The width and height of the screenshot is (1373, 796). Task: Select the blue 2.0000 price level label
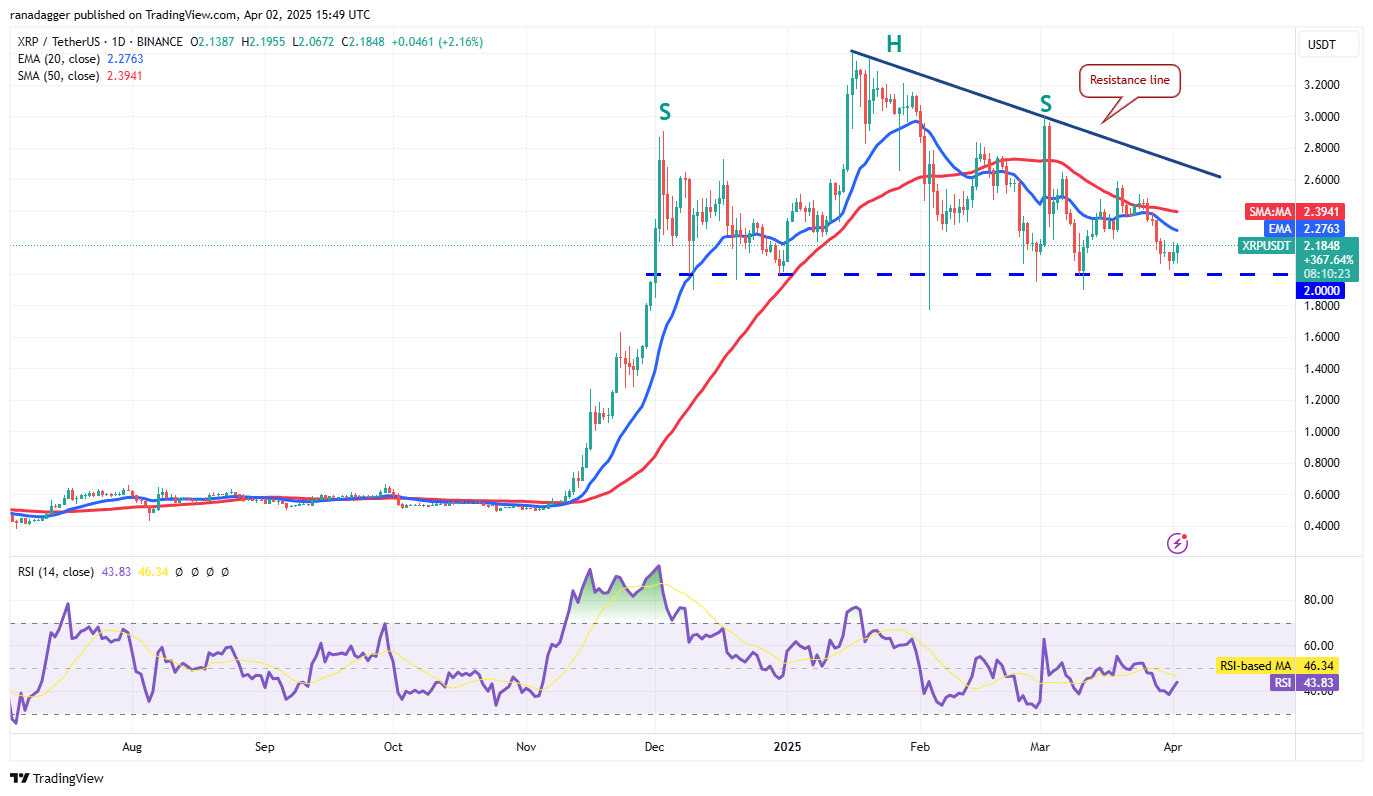[1318, 289]
